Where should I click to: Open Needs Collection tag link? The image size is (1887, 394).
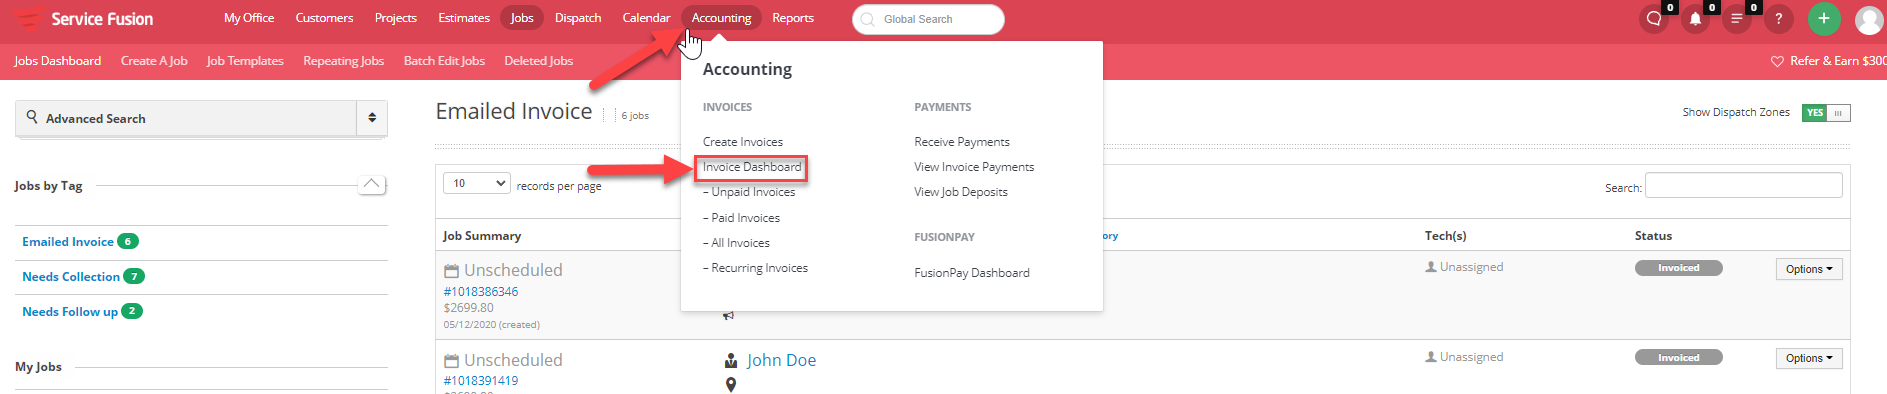click(71, 277)
